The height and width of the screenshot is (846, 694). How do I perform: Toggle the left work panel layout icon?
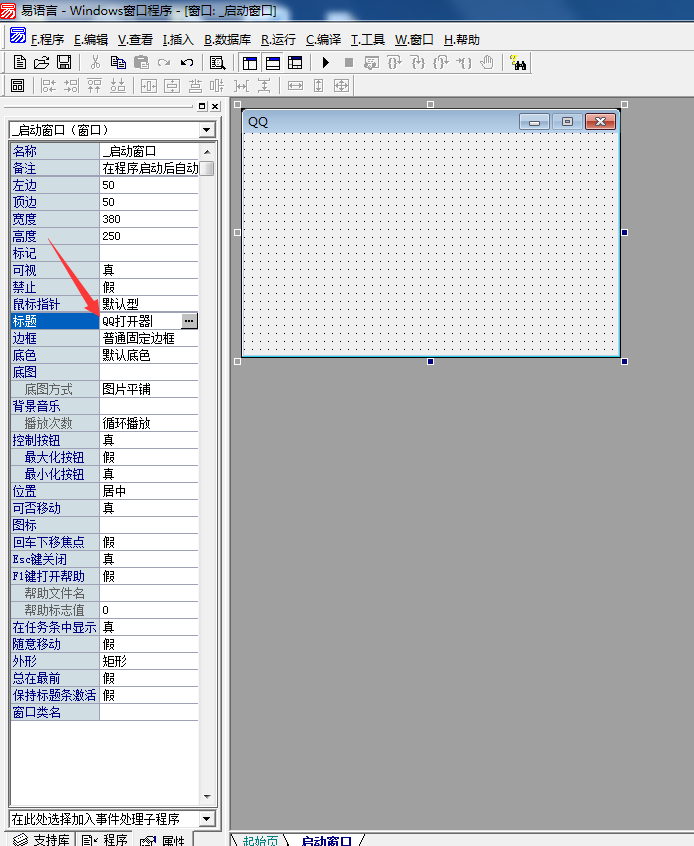pos(250,63)
